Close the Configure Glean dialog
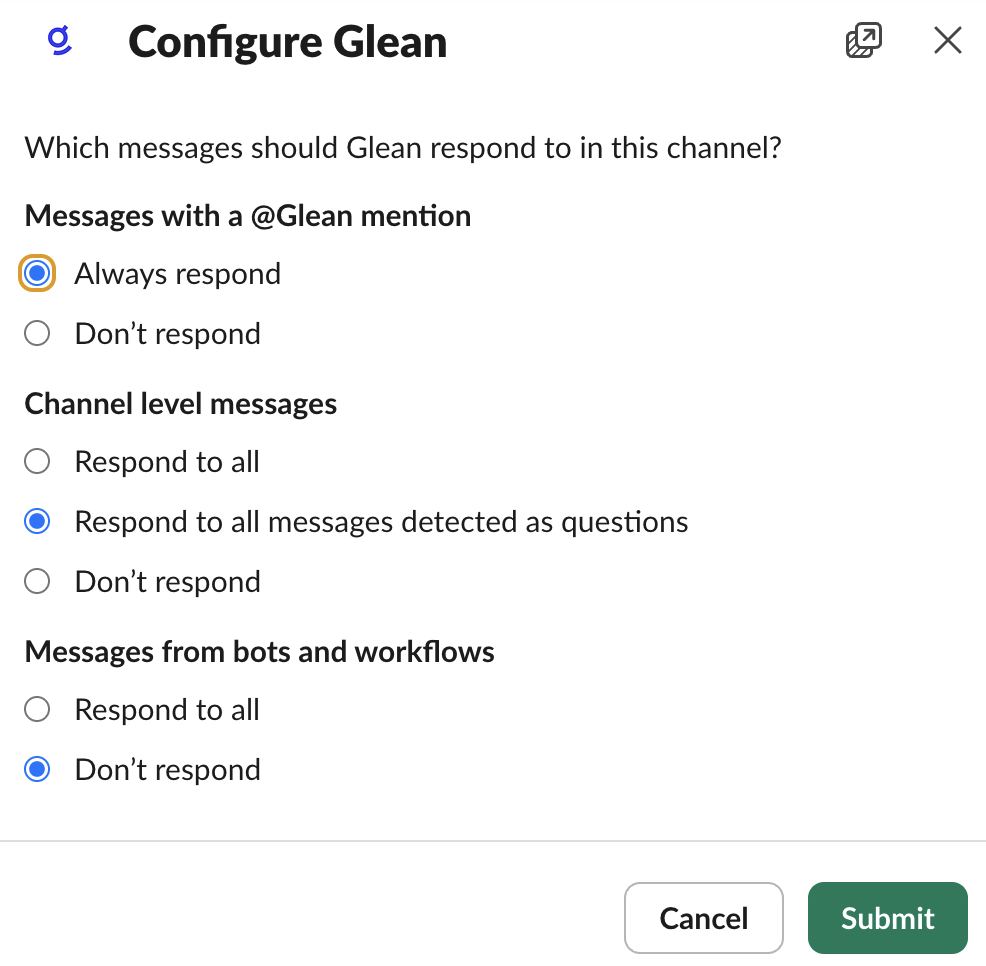The image size is (986, 966). (x=946, y=40)
